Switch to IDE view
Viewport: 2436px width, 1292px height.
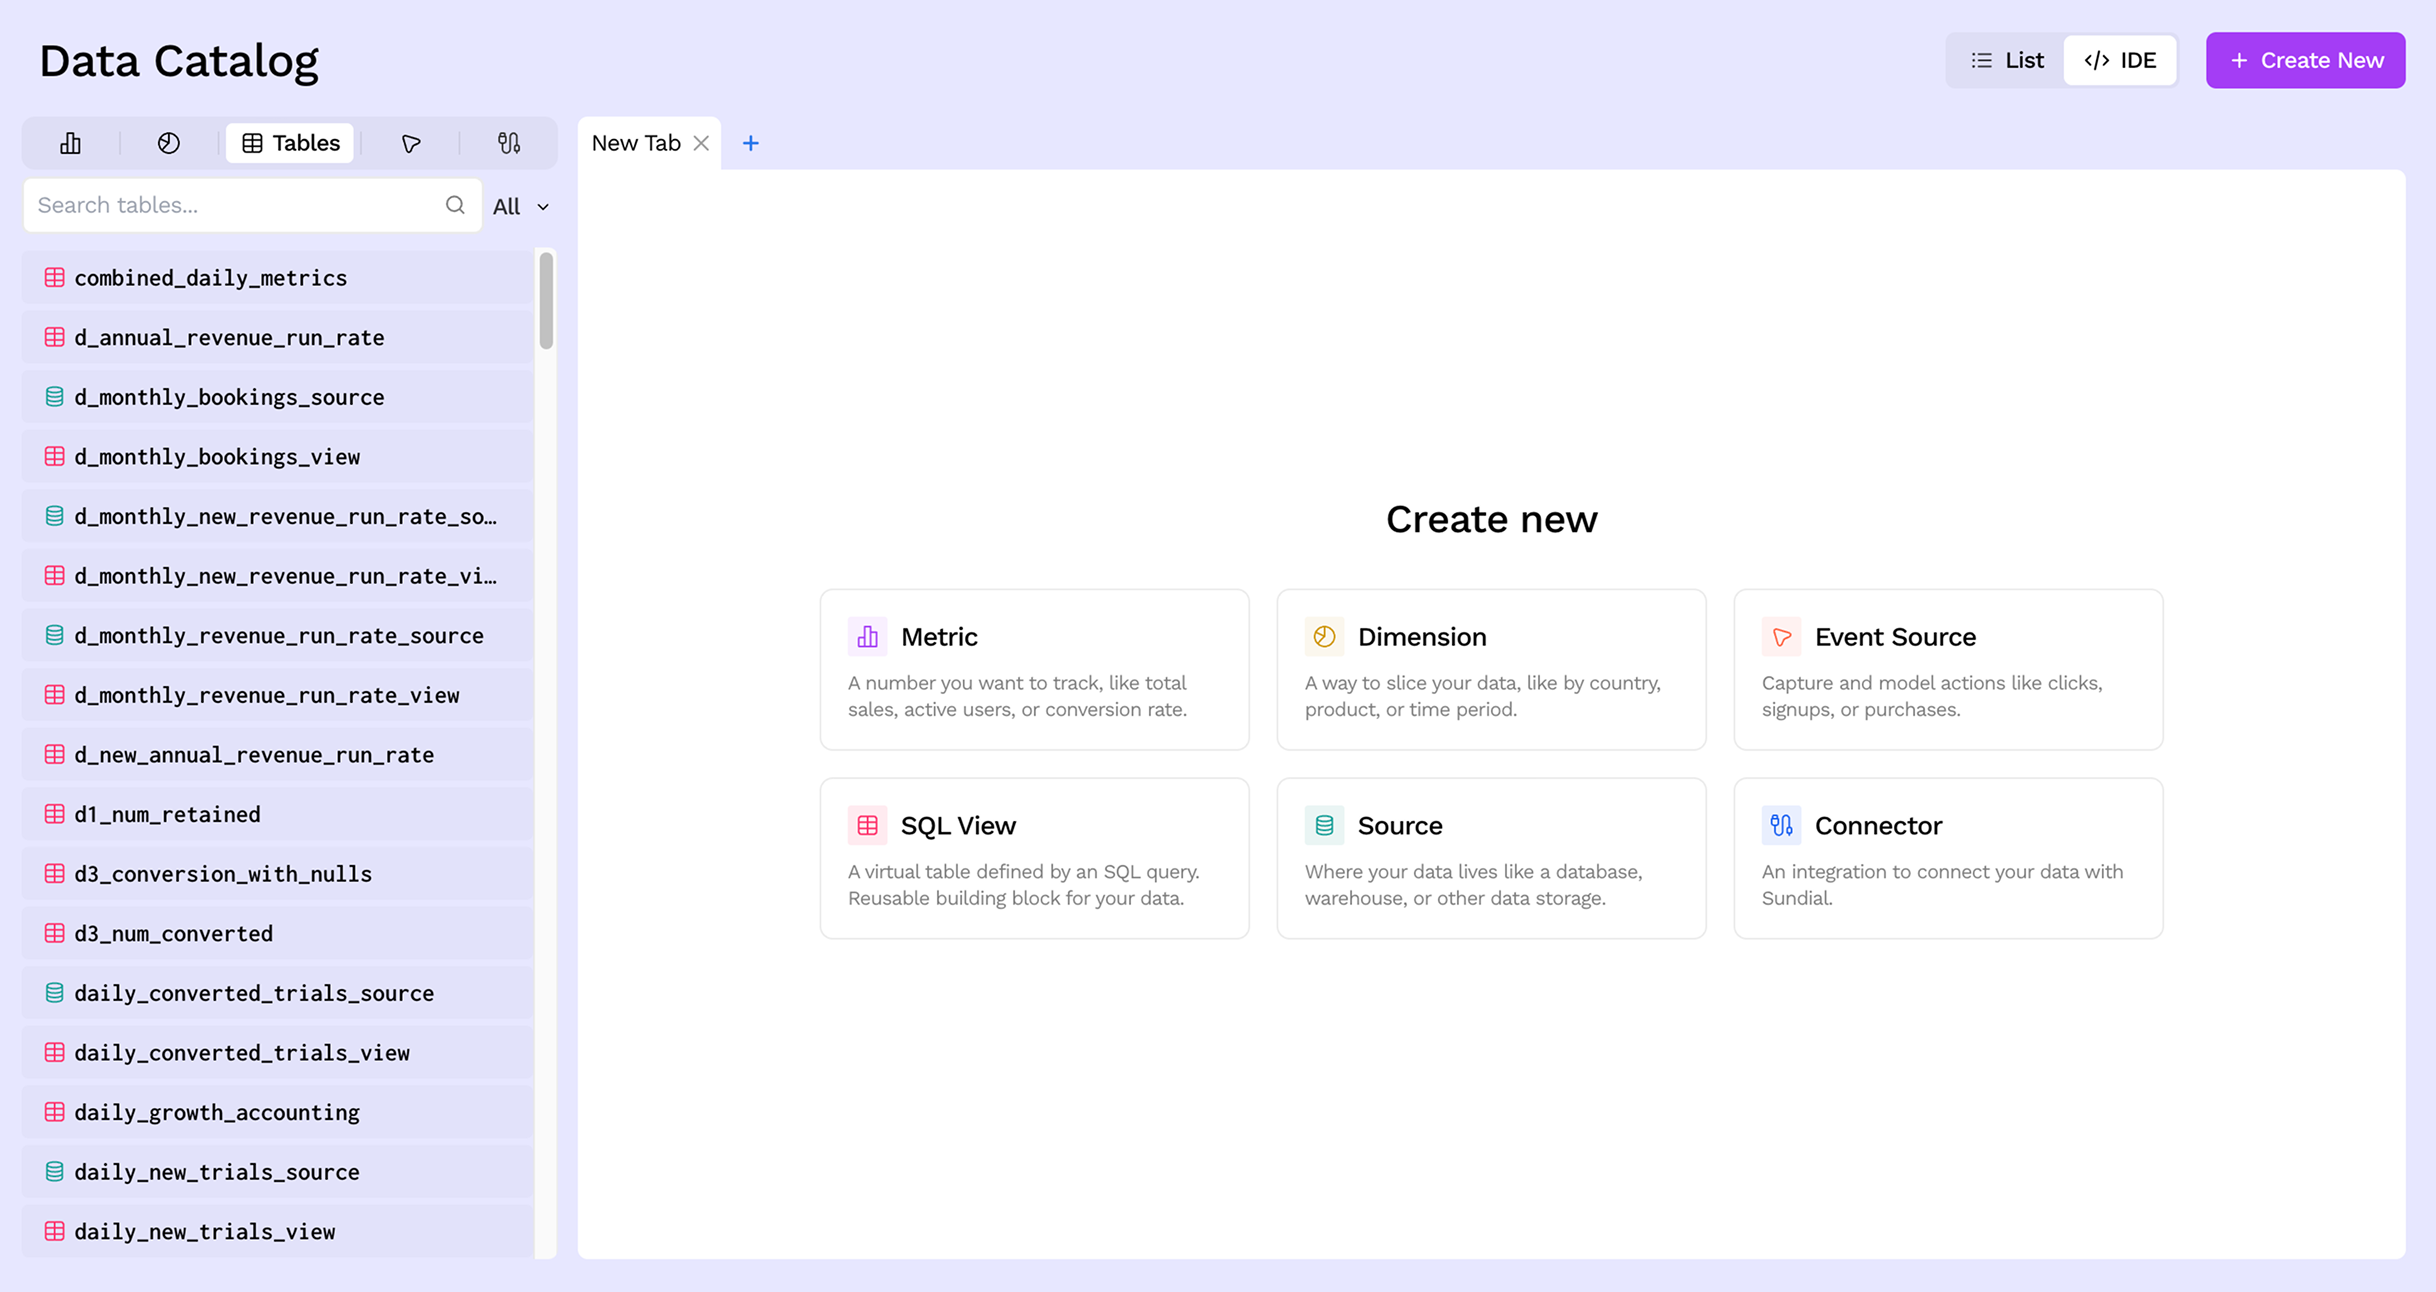pos(2120,60)
